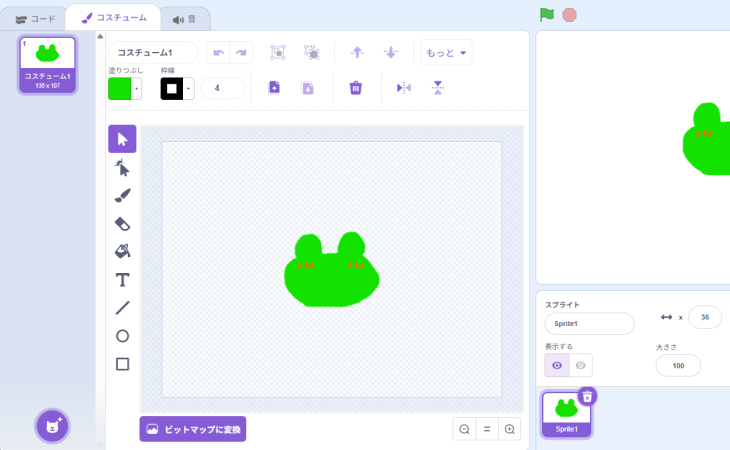Select the Brush tool
This screenshot has height=450, width=730.
[122, 195]
